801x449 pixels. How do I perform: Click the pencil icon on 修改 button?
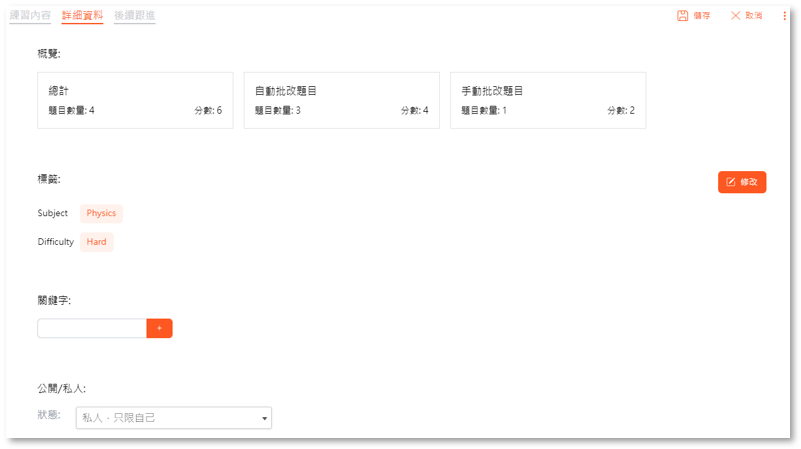point(731,182)
